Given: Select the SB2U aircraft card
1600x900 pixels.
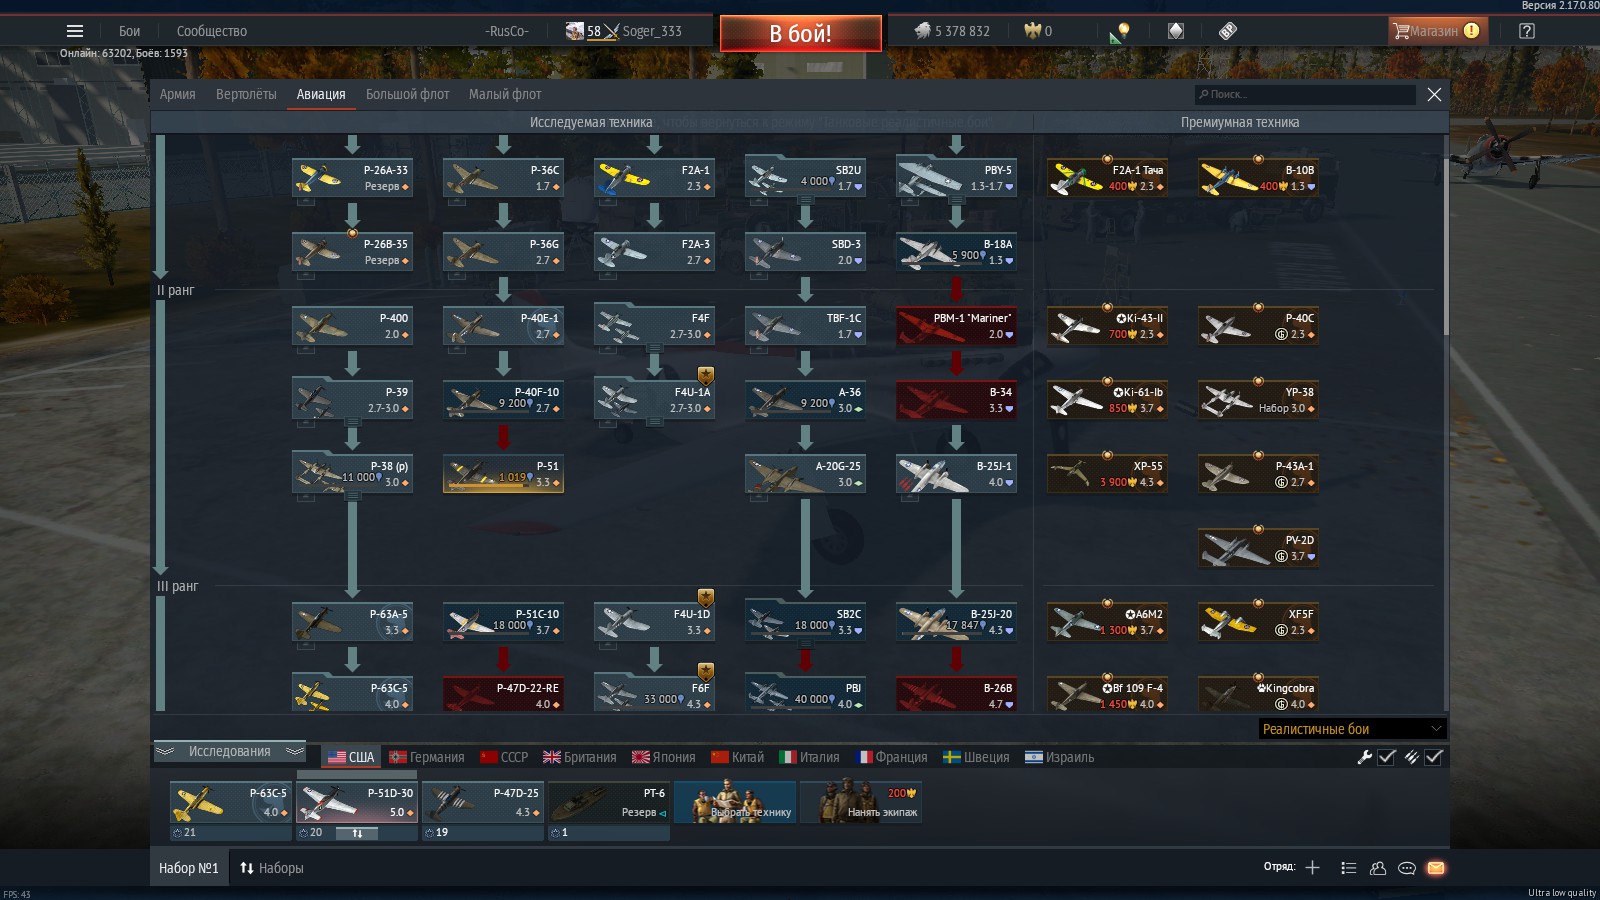Looking at the screenshot, I should 805,177.
